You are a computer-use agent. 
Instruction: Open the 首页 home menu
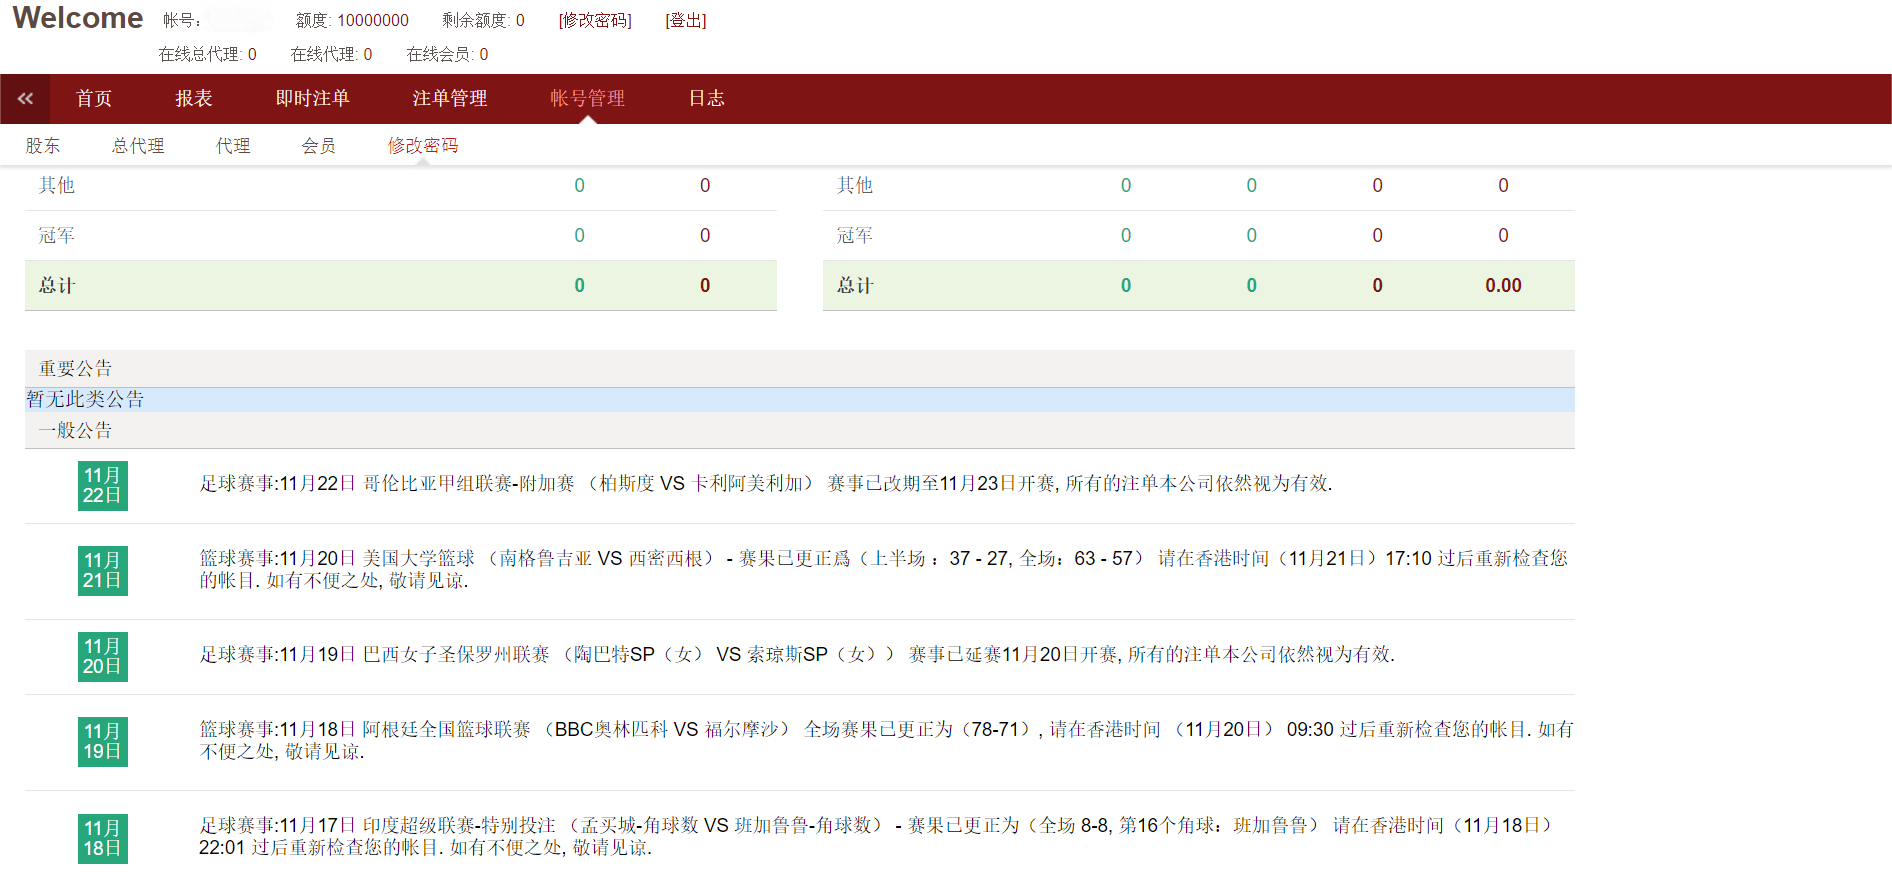coord(94,98)
